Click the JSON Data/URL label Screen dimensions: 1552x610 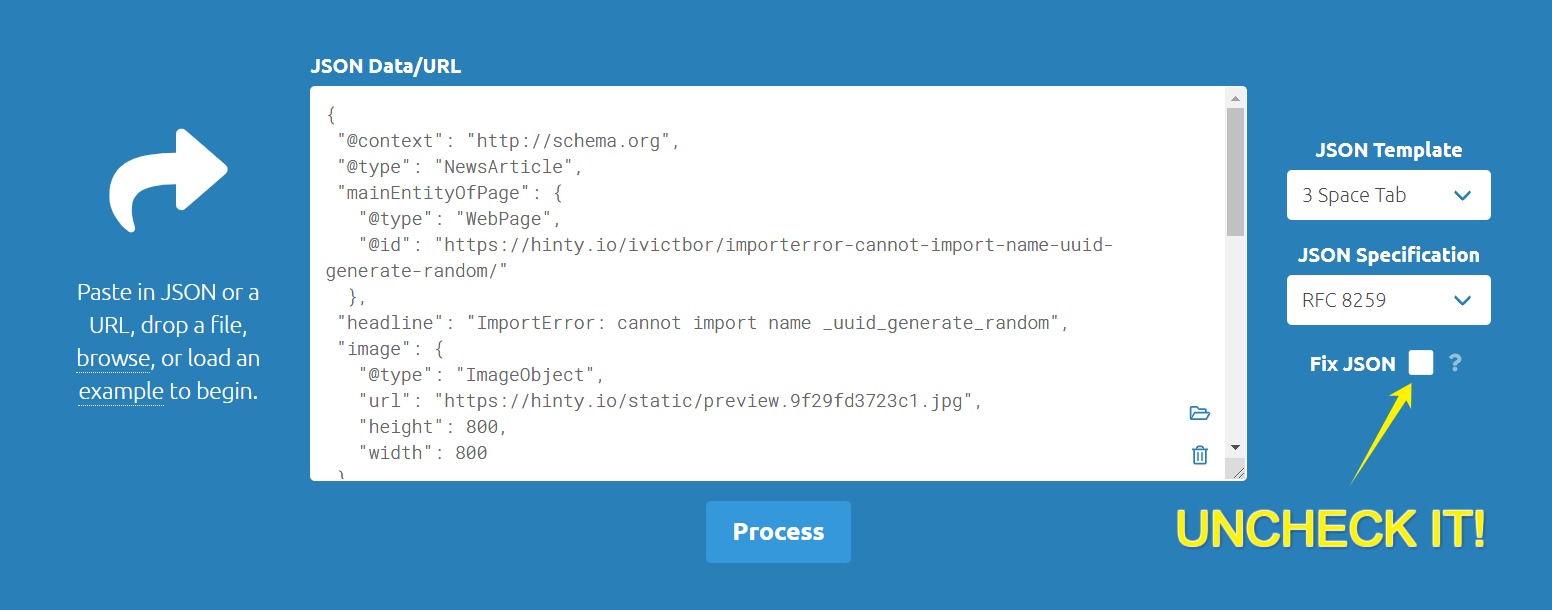click(x=386, y=67)
